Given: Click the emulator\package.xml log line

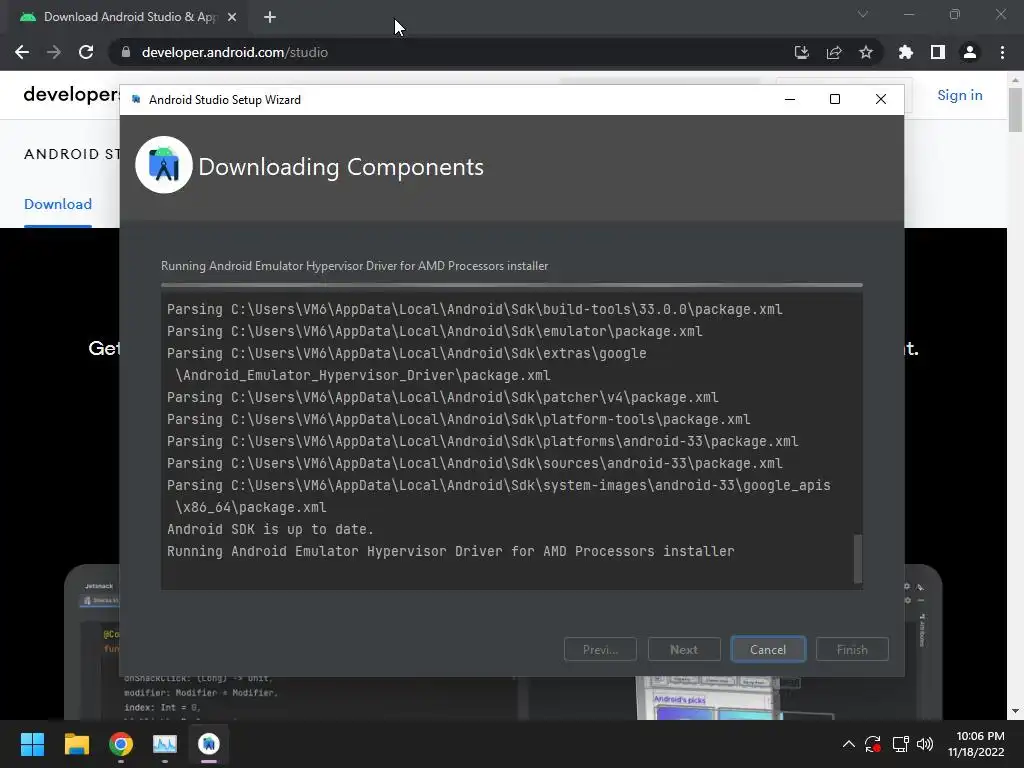Looking at the screenshot, I should [434, 331].
